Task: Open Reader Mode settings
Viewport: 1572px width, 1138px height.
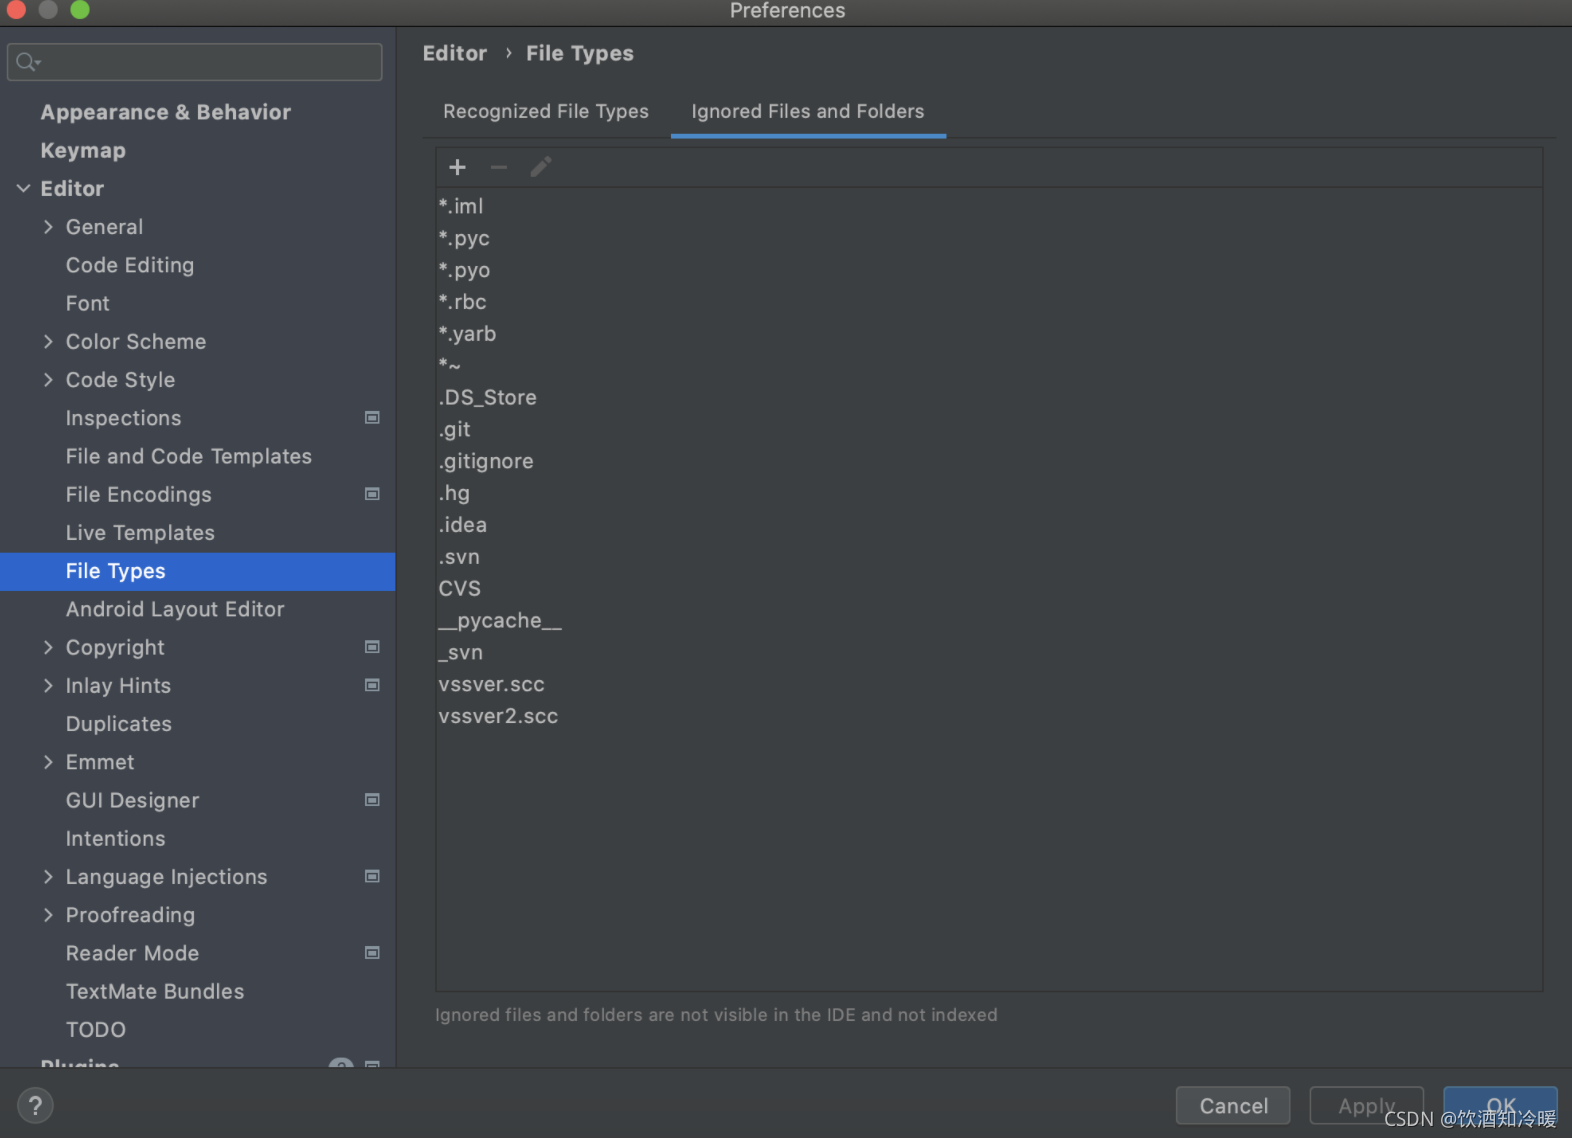Action: click(x=132, y=953)
